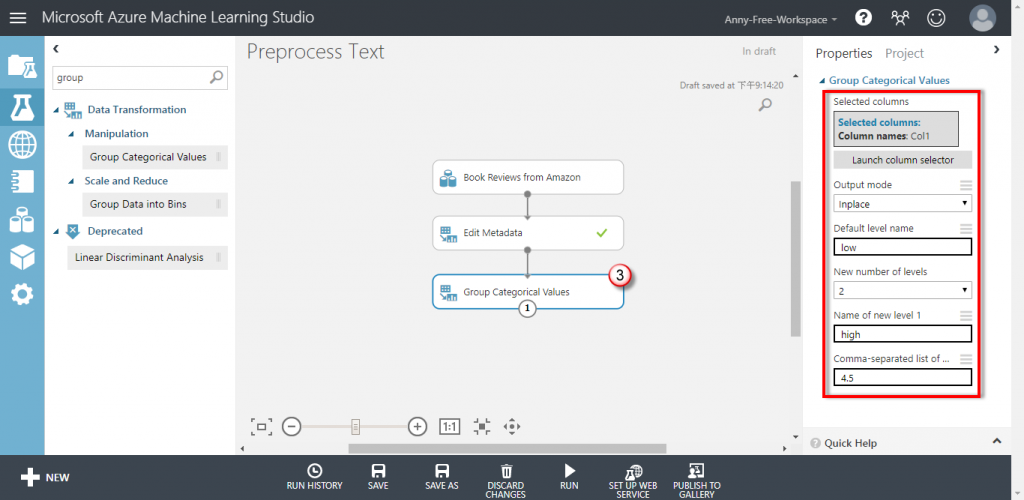
Task: Click the Default level name field
Action: pyautogui.click(x=903, y=247)
